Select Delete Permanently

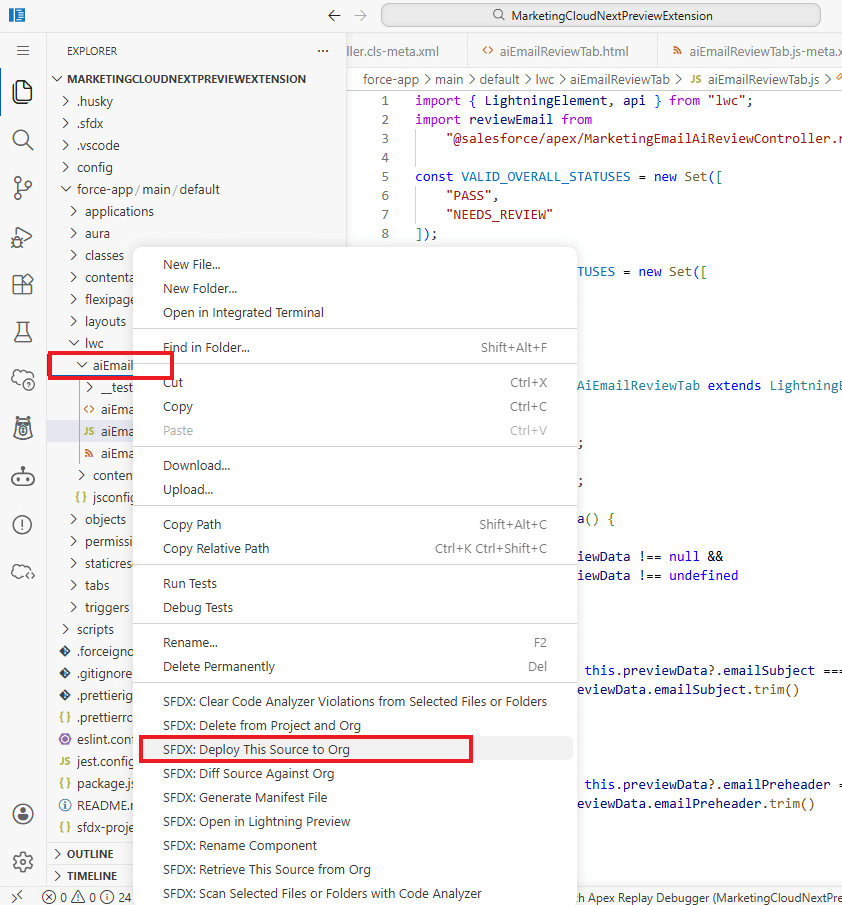(355, 667)
